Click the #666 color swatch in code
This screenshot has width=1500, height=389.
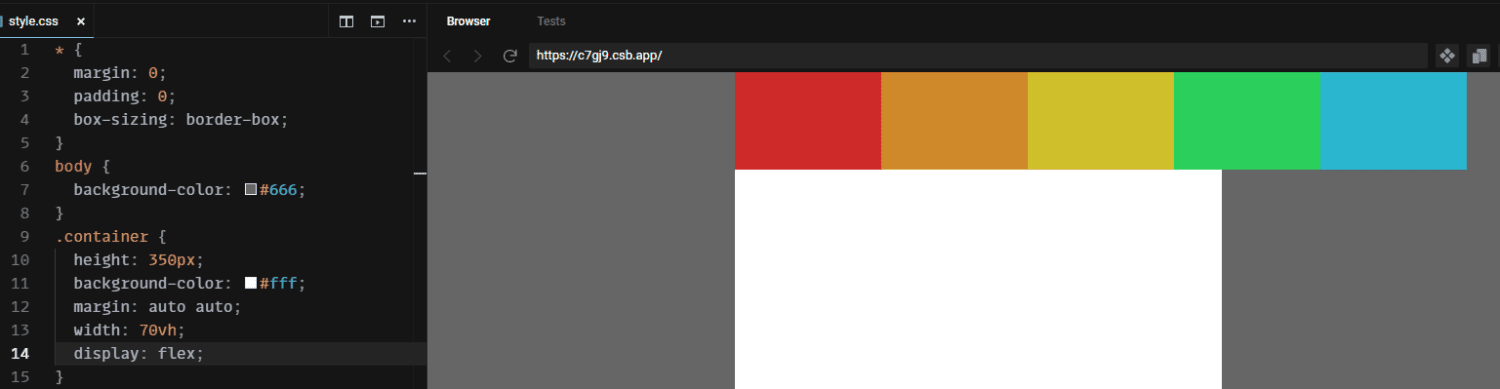[x=251, y=189]
